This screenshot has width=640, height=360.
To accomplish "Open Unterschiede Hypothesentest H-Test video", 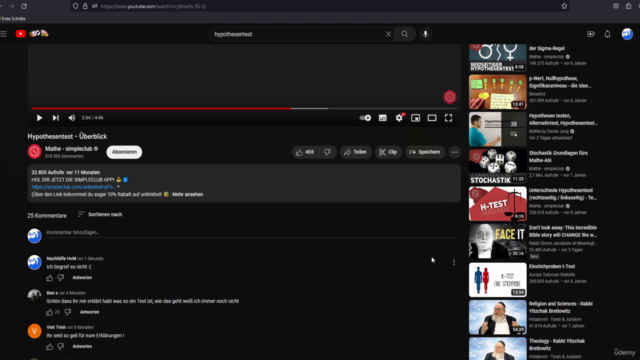I will (498, 204).
